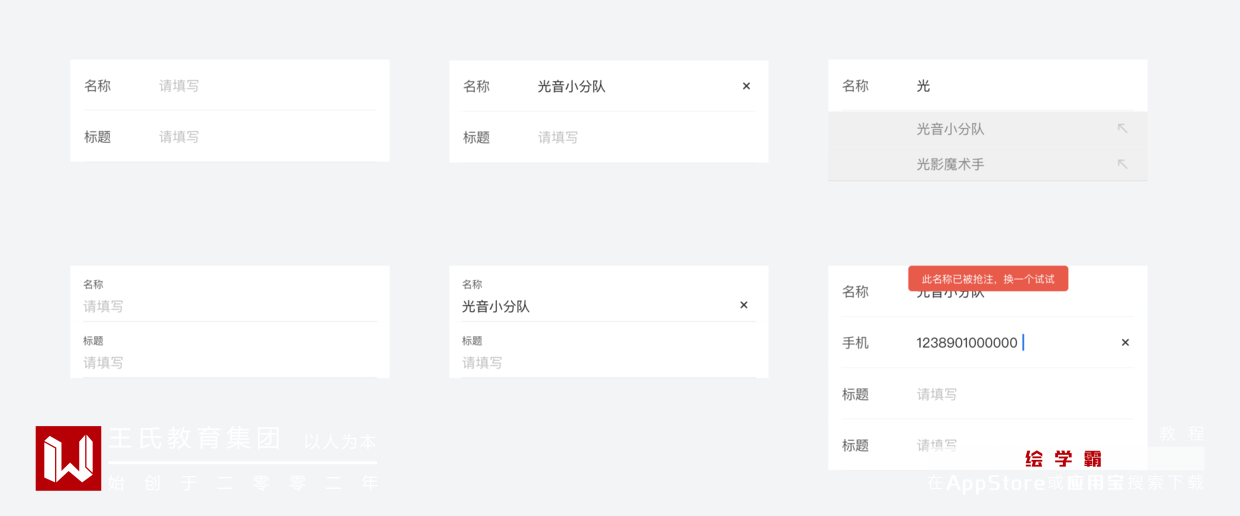Click the 以人为本 slogan text
Image resolution: width=1240 pixels, height=516 pixels.
[x=340, y=441]
